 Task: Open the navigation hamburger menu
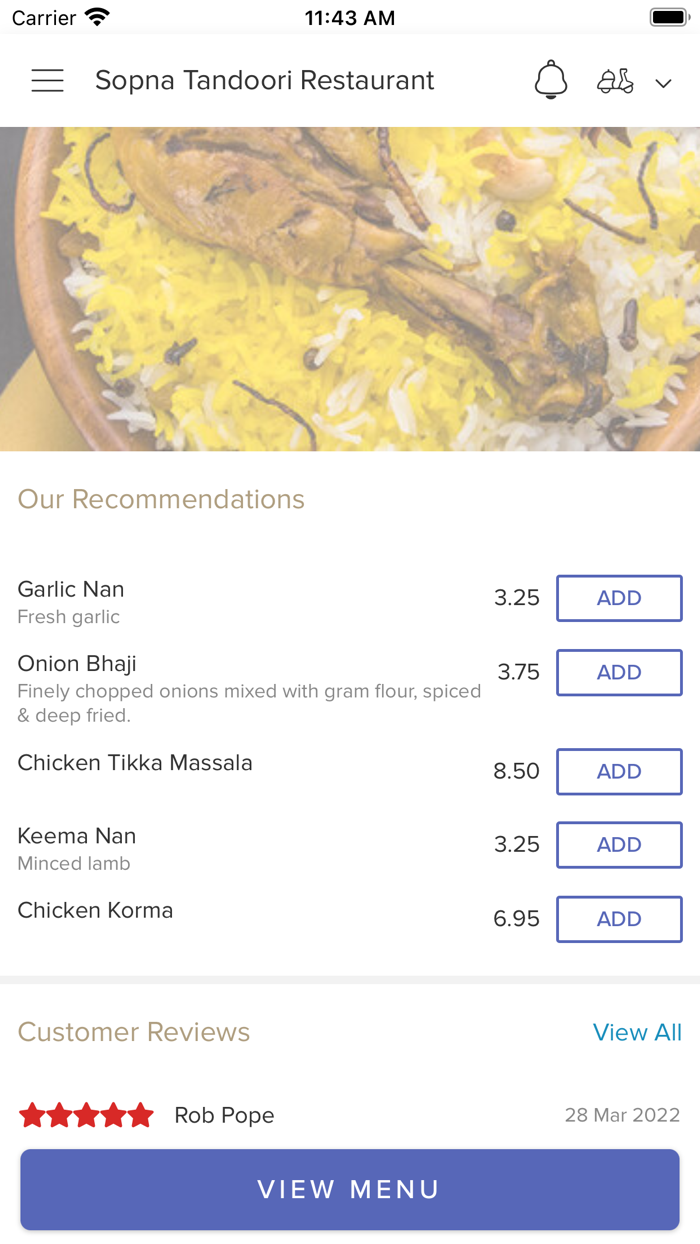[47, 80]
